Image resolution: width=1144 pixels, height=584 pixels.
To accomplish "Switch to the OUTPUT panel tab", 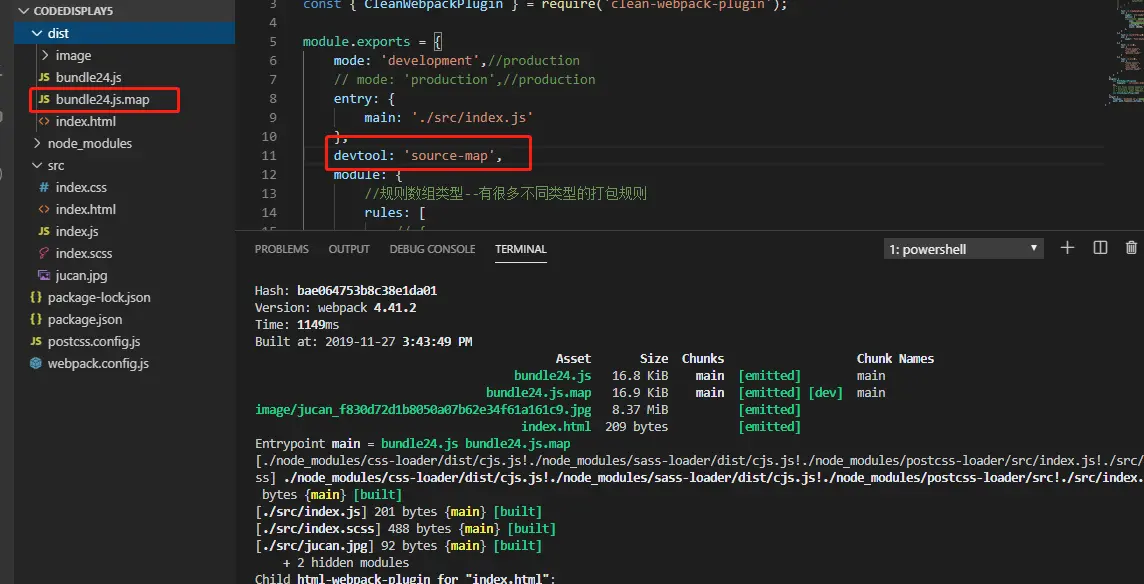I will 349,249.
